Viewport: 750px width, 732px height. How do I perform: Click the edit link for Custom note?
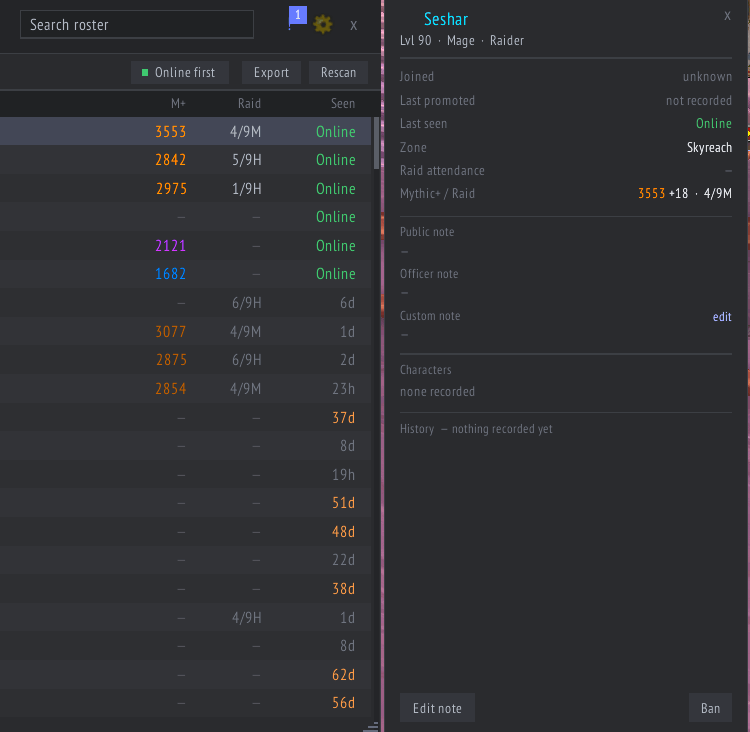coord(722,317)
